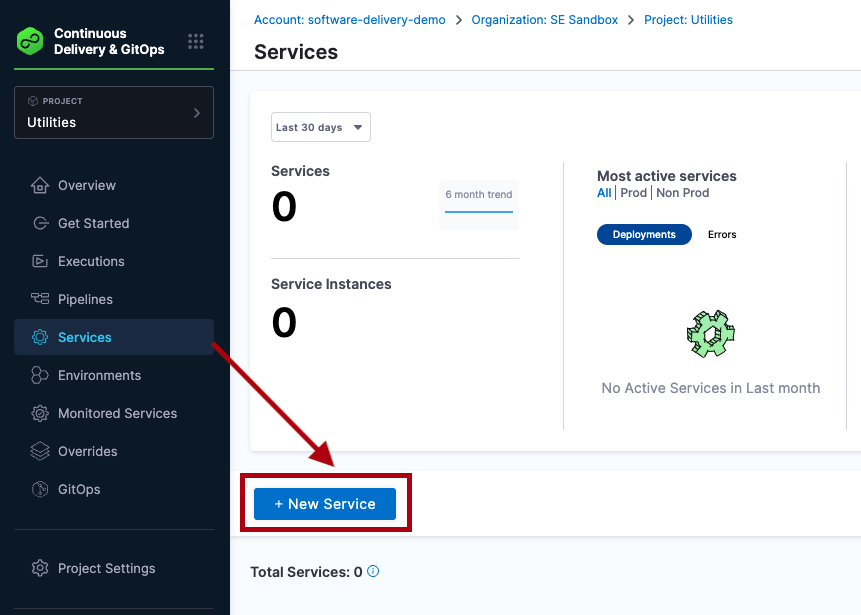Image resolution: width=861 pixels, height=615 pixels.
Task: Open the Last 30 days dropdown
Action: [320, 127]
